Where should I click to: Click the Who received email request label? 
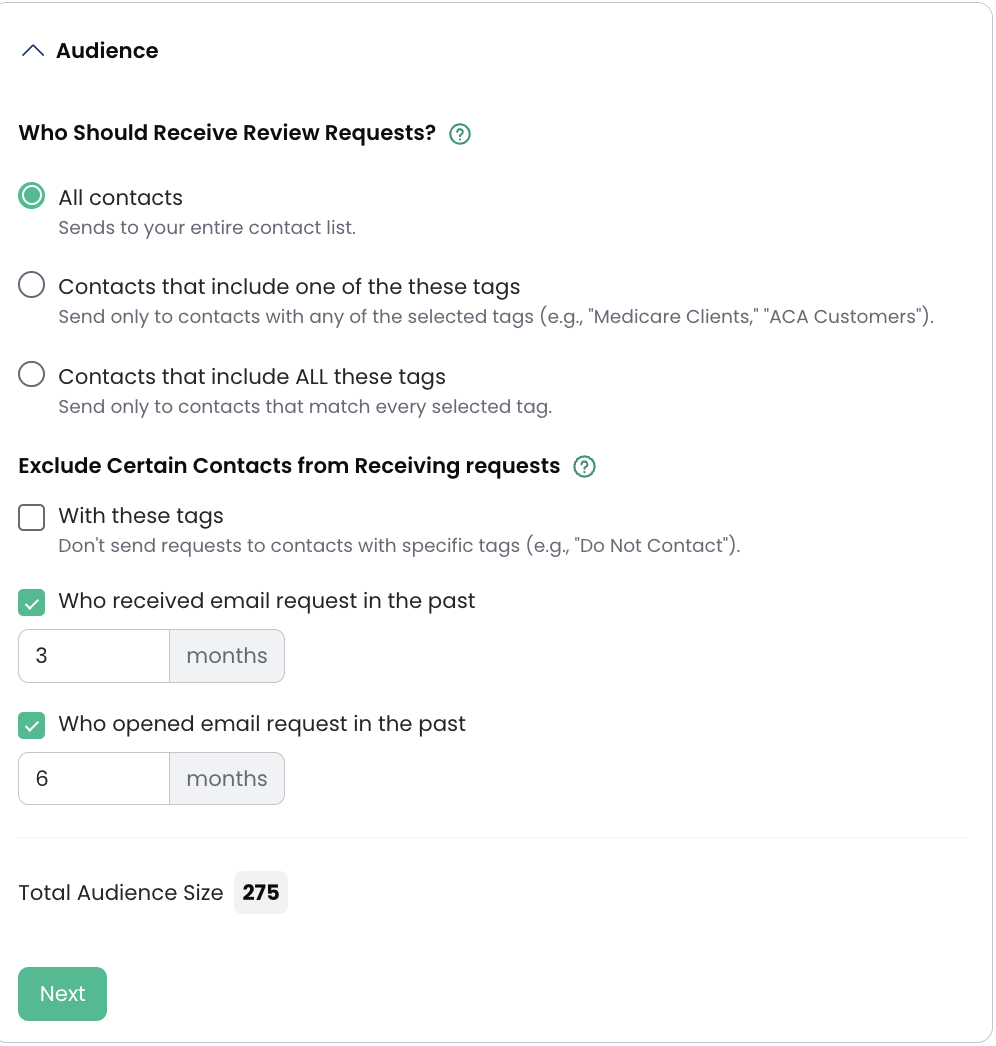(x=267, y=601)
